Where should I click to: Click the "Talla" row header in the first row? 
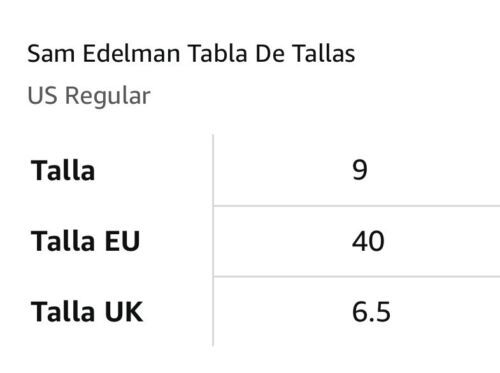(63, 170)
